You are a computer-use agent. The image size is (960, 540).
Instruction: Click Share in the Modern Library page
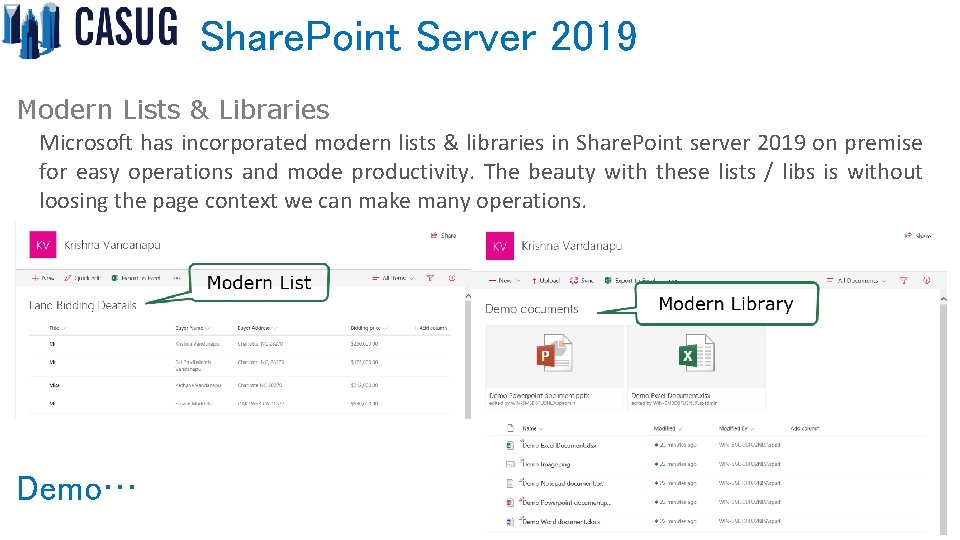pyautogui.click(x=918, y=235)
